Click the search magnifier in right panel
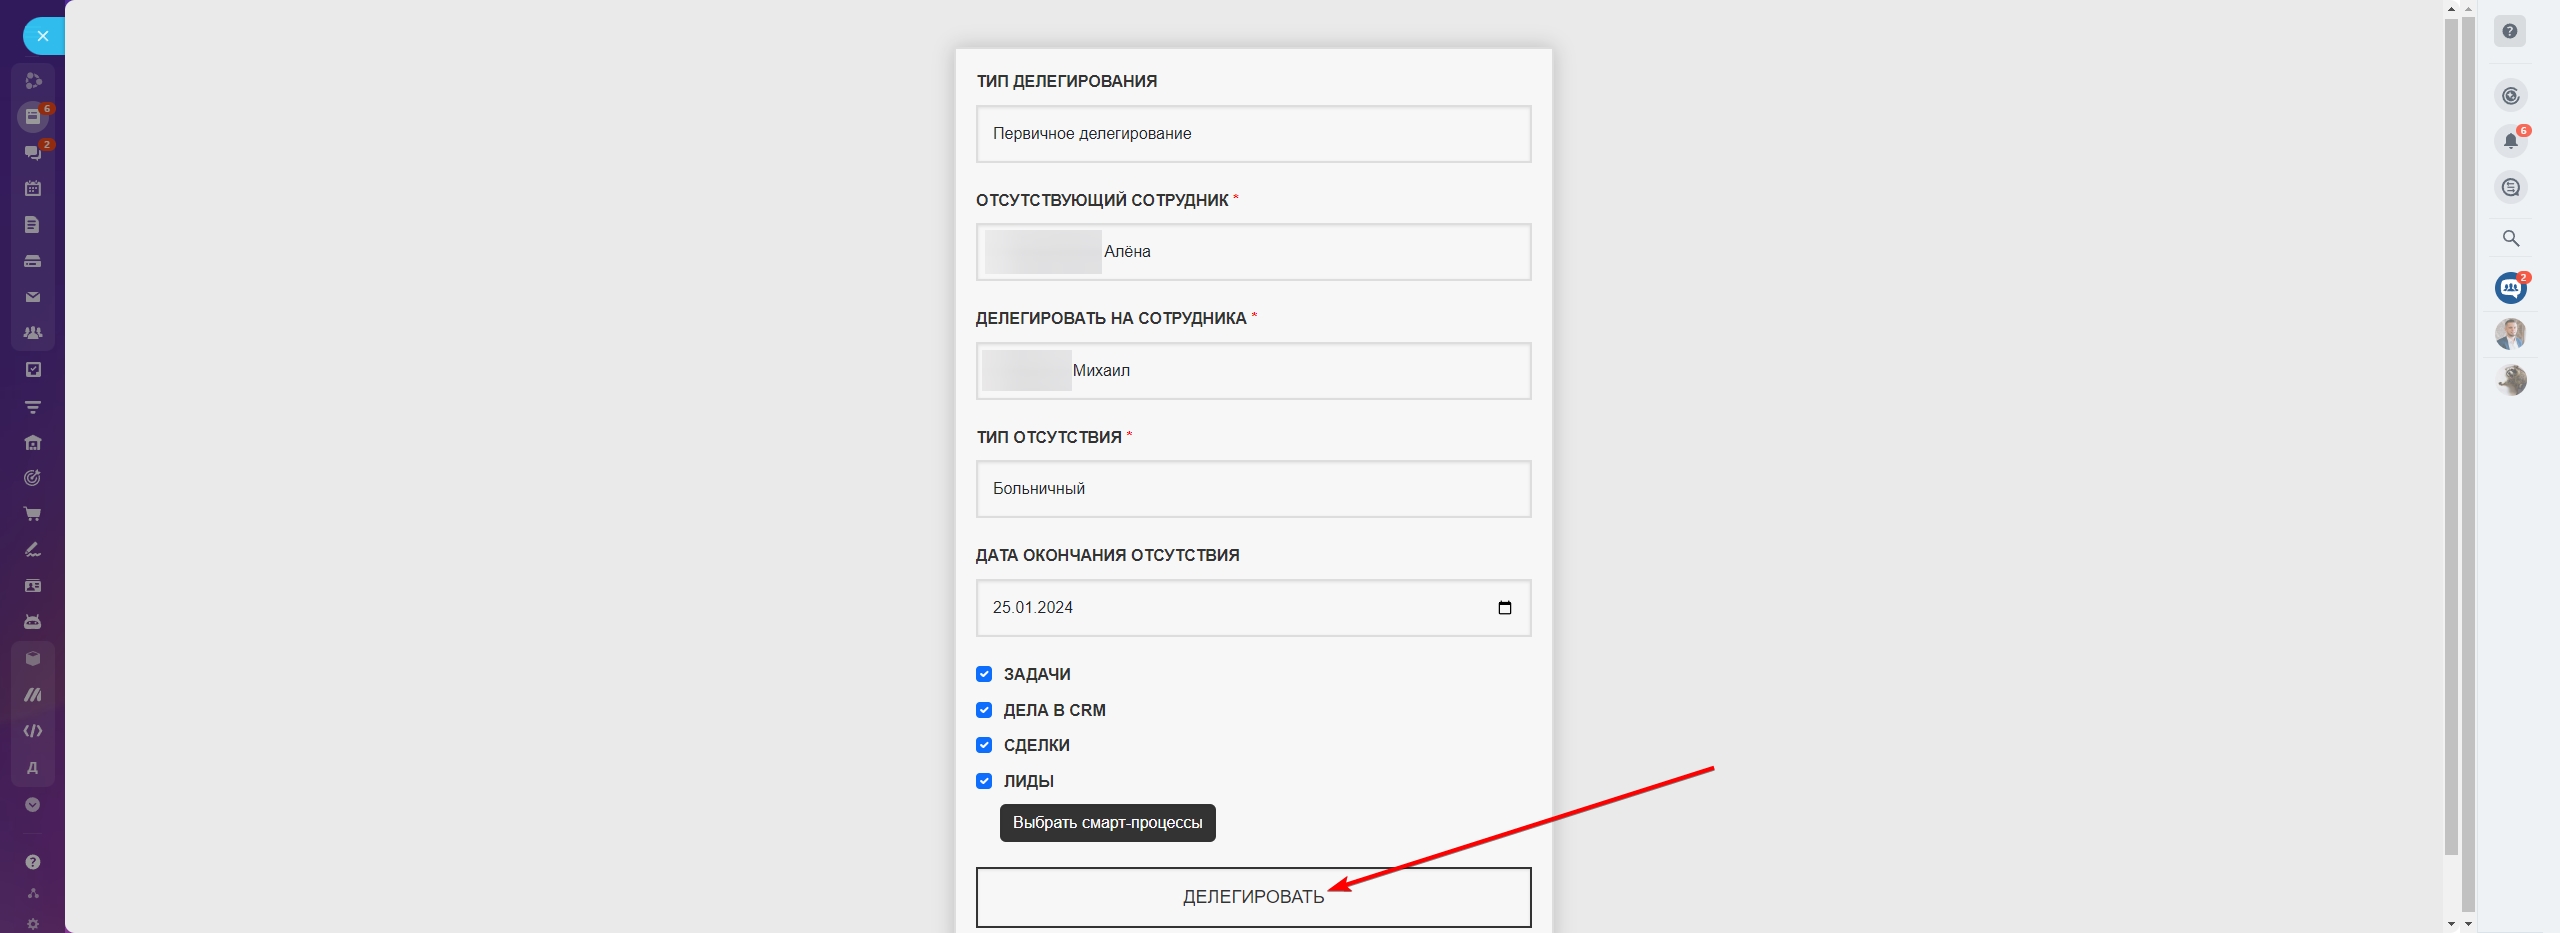The width and height of the screenshot is (2560, 933). [2510, 238]
